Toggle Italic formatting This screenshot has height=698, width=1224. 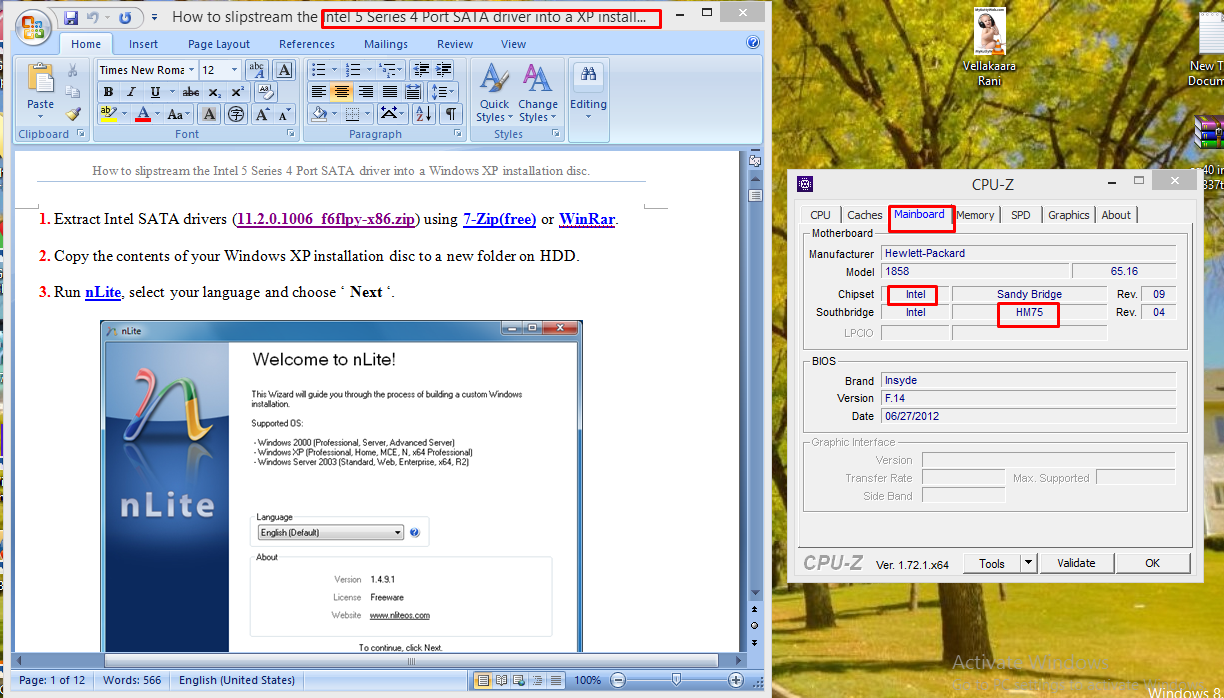(132, 91)
